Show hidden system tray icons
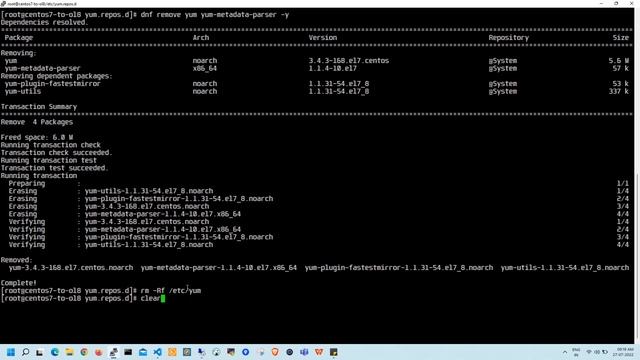This screenshot has width=640, height=360. (565, 352)
